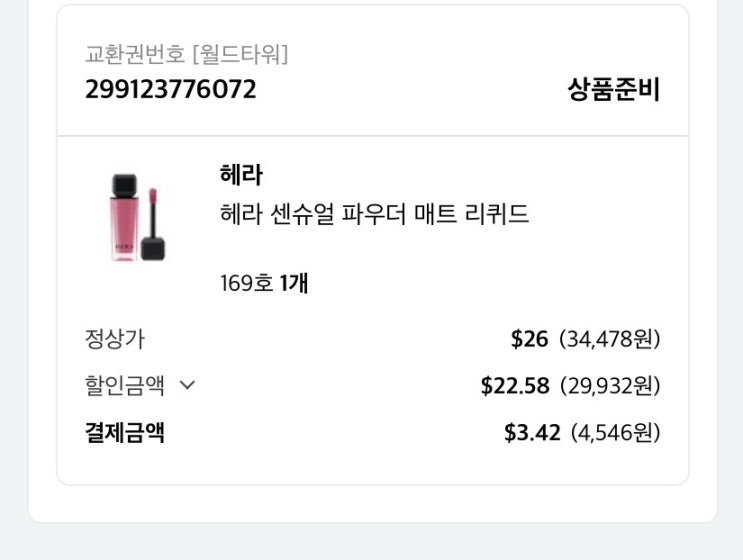The width and height of the screenshot is (743, 560).
Task: Click the Hera lip liquid product thumbnail
Action: point(137,218)
